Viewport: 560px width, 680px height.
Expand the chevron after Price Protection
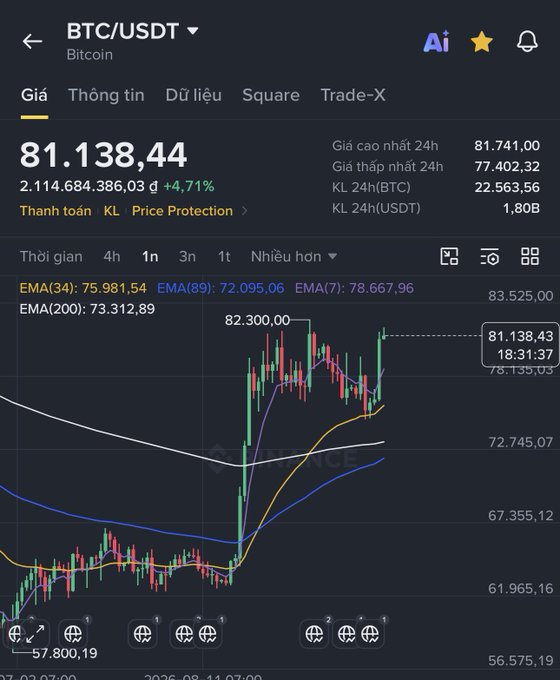(x=245, y=211)
